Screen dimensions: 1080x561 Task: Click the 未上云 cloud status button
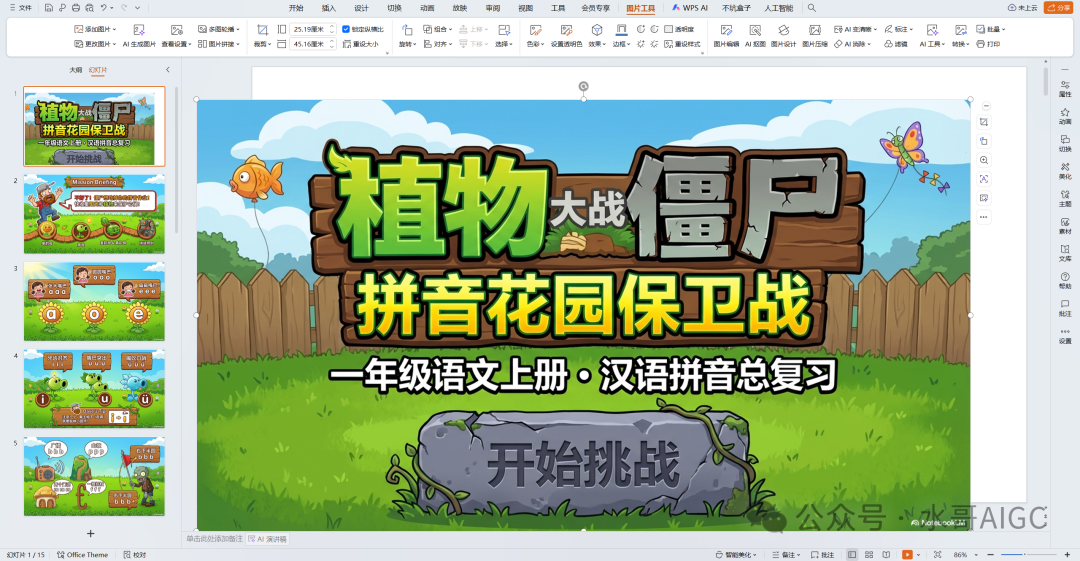(x=1022, y=8)
